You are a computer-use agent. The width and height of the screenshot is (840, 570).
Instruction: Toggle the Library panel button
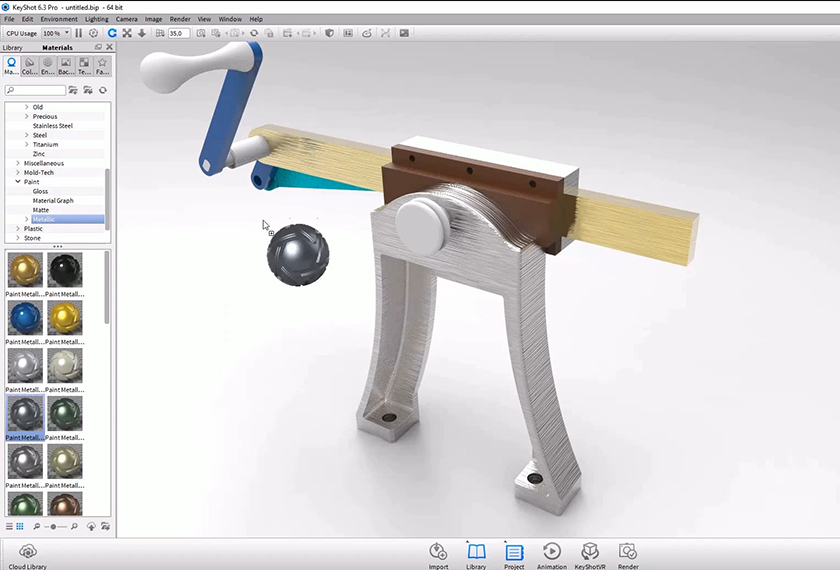pos(476,552)
